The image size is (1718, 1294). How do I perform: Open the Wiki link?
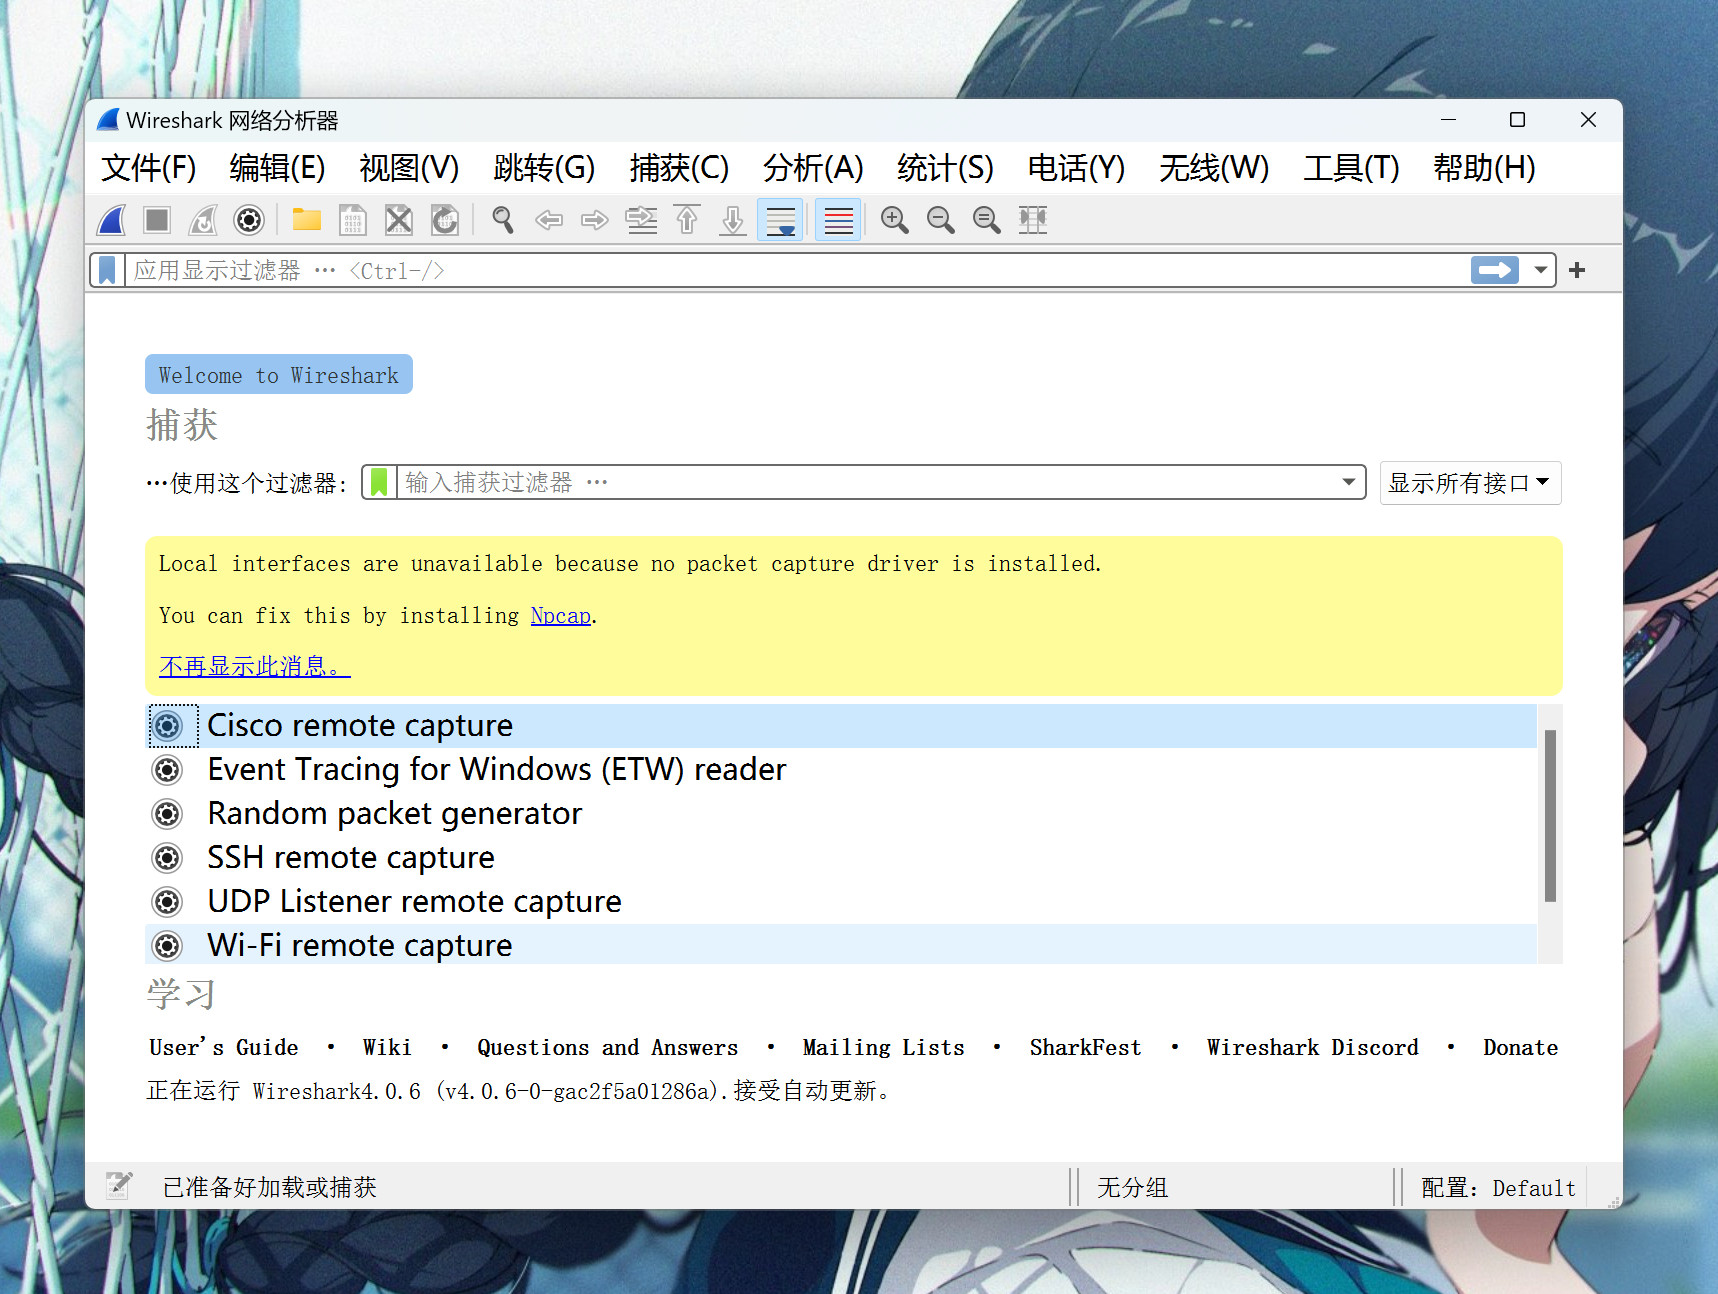click(x=387, y=1047)
